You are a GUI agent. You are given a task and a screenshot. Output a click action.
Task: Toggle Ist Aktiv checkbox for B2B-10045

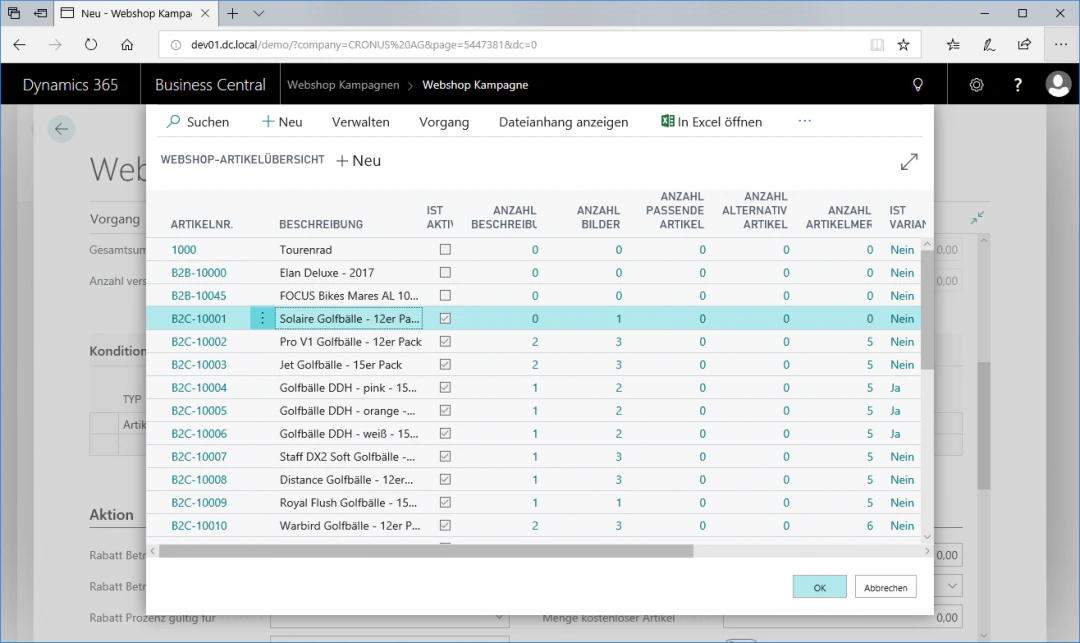tap(445, 295)
